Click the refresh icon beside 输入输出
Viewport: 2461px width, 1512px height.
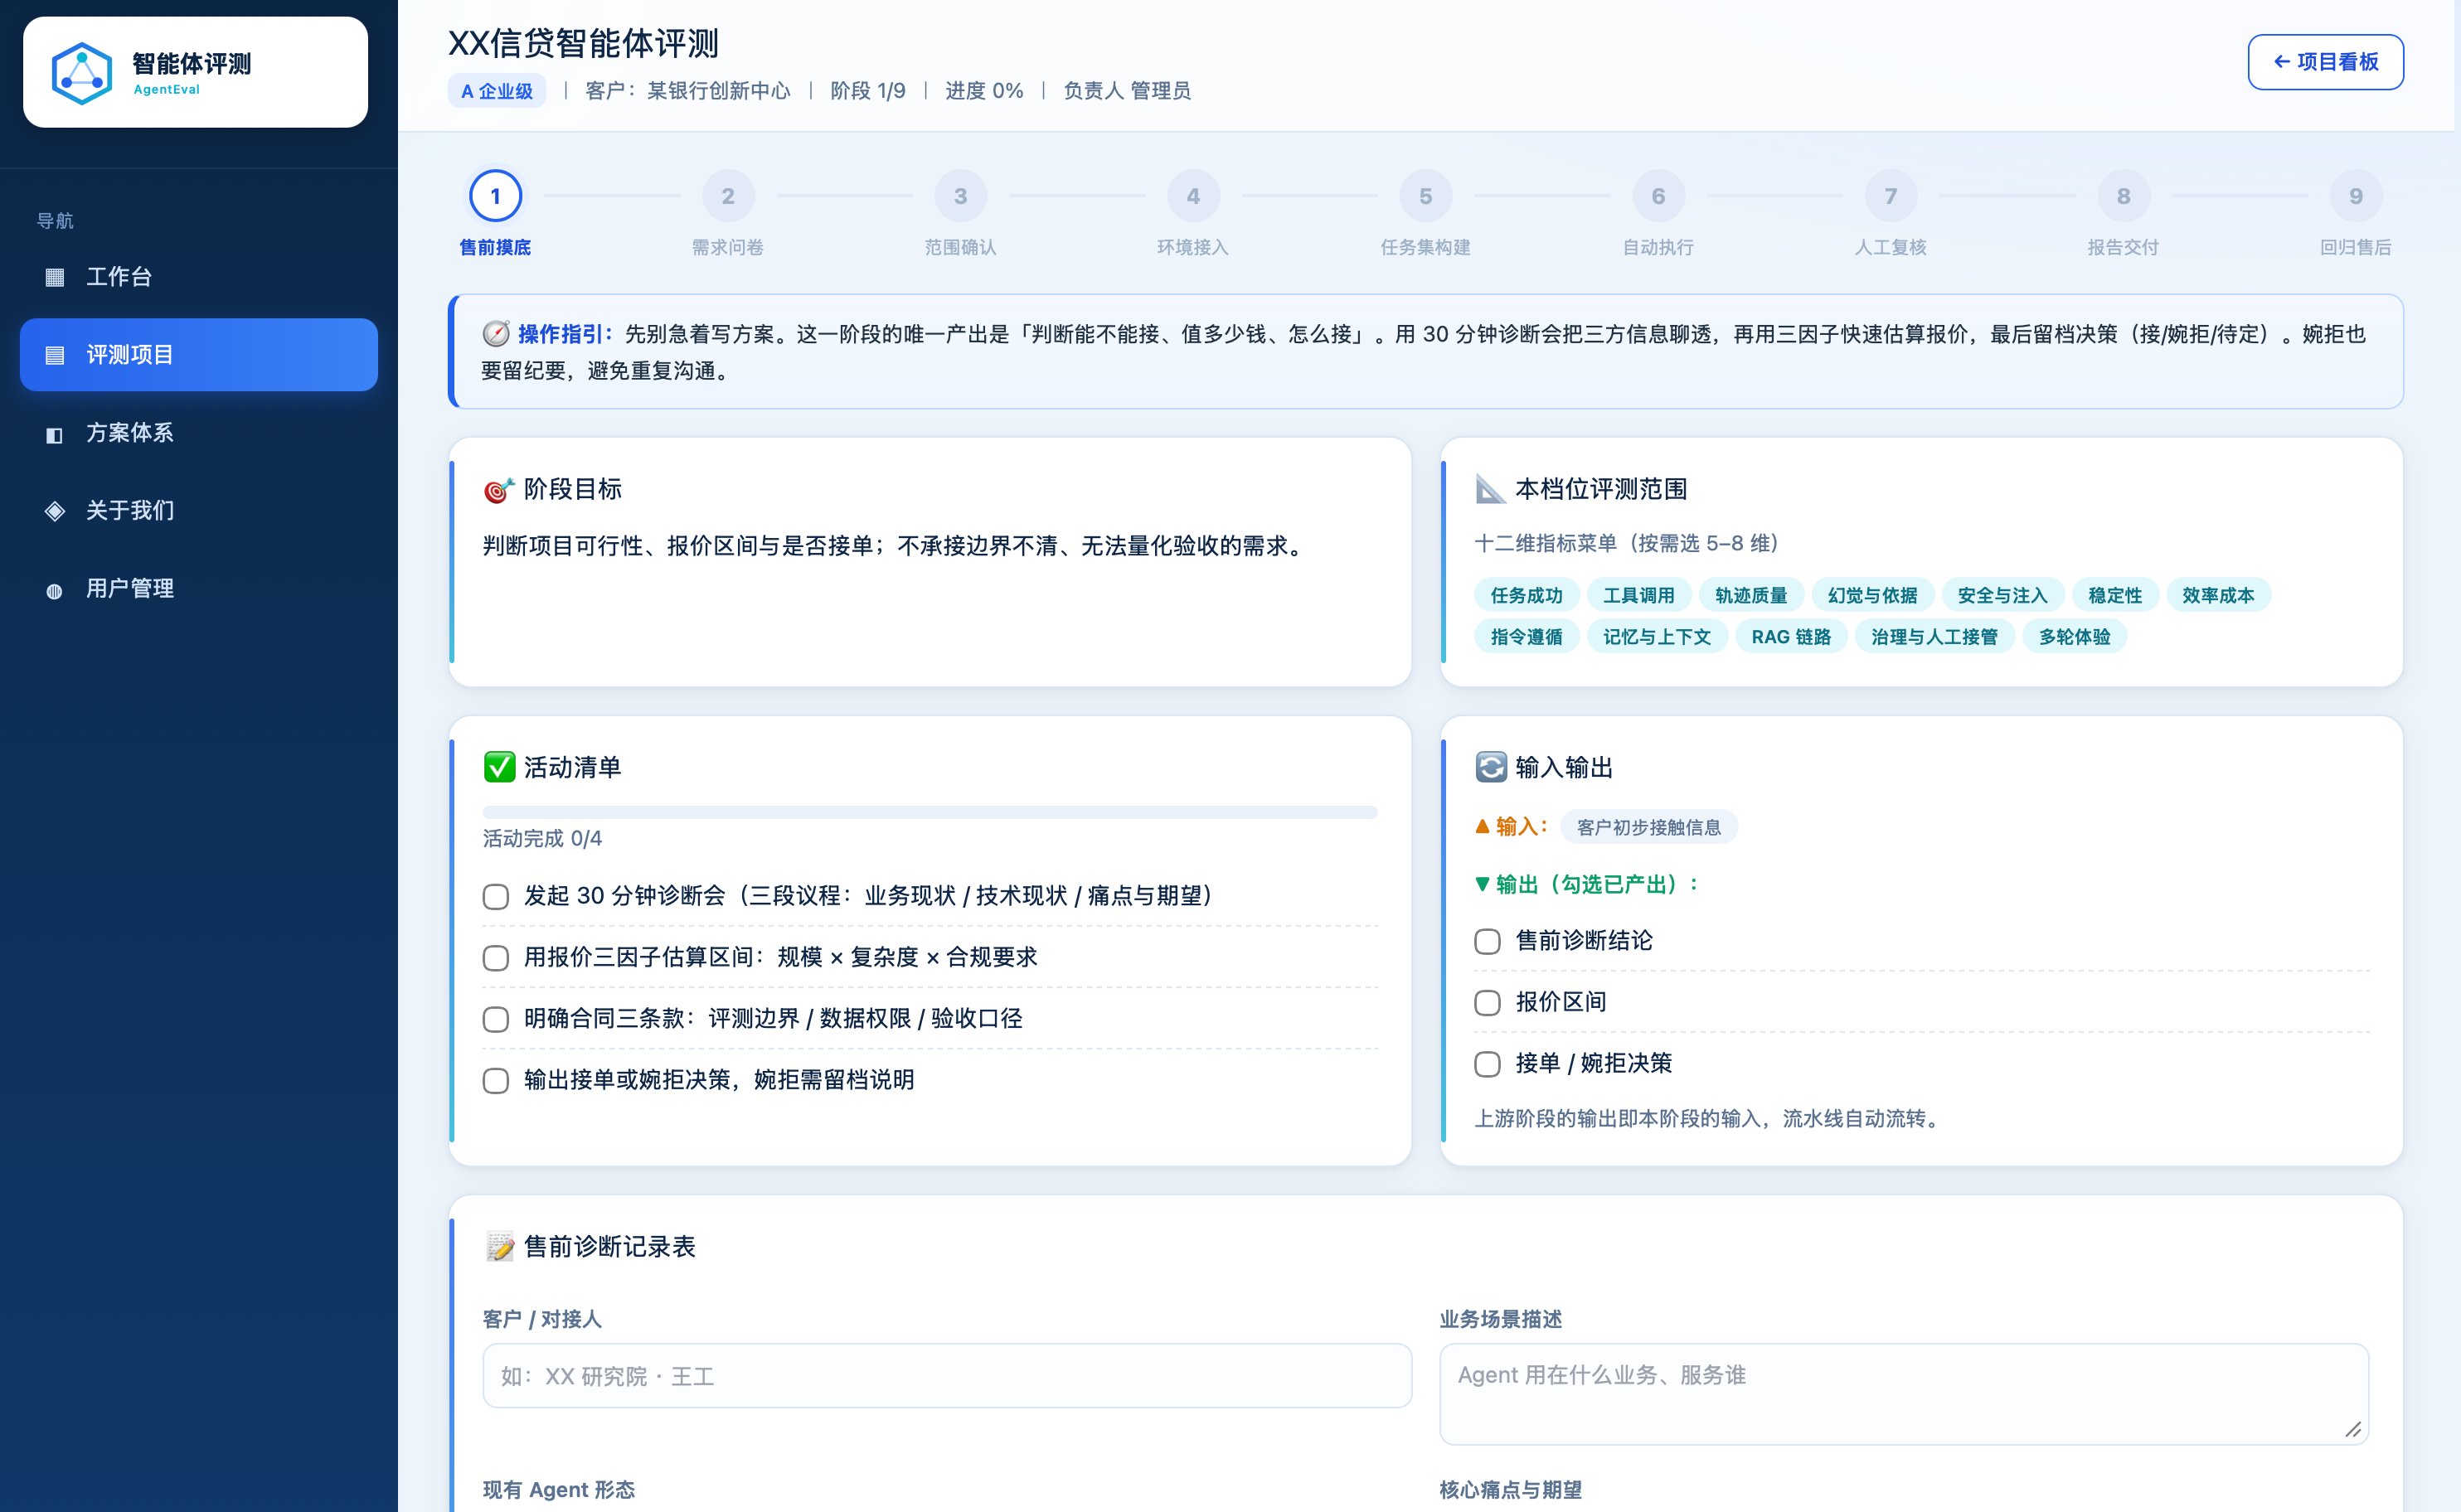click(1491, 767)
